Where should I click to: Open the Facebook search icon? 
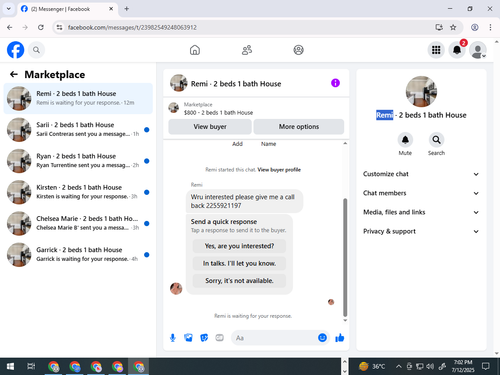[x=36, y=50]
